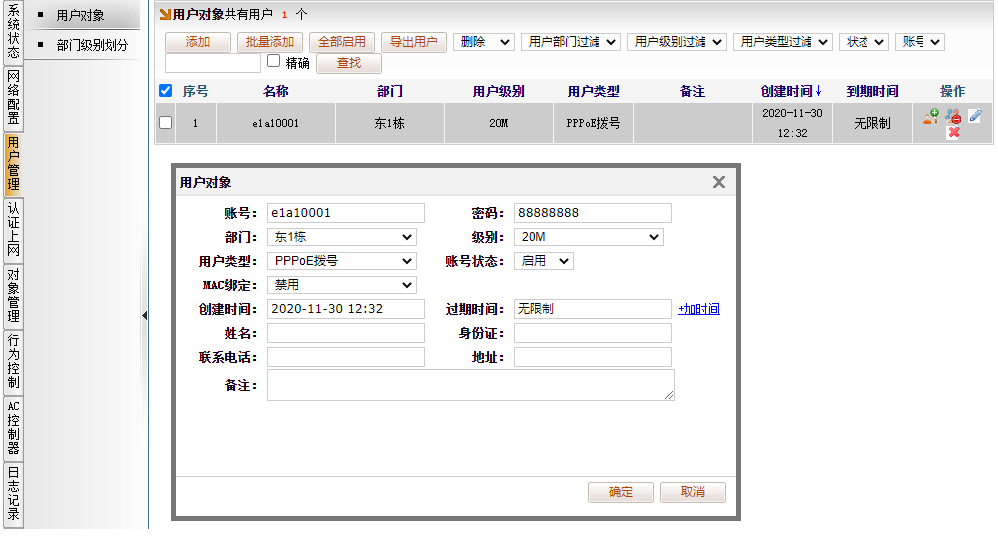Click the +加时间 link

(x=699, y=309)
